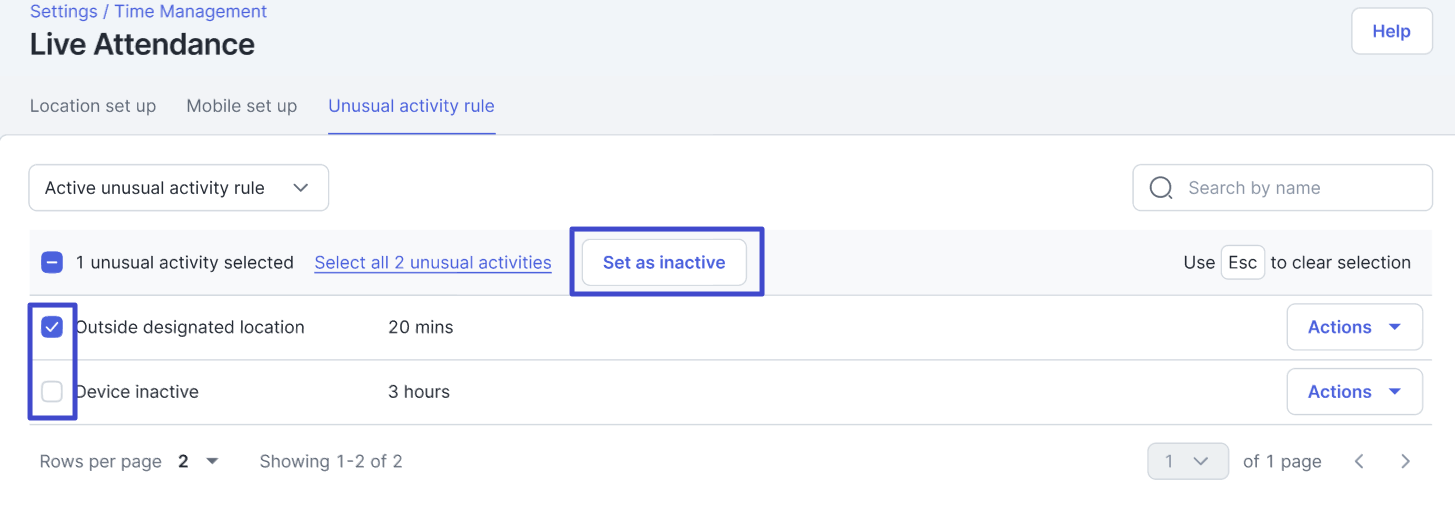
Task: Open Active unusual activity rule dropdown
Action: coord(178,188)
